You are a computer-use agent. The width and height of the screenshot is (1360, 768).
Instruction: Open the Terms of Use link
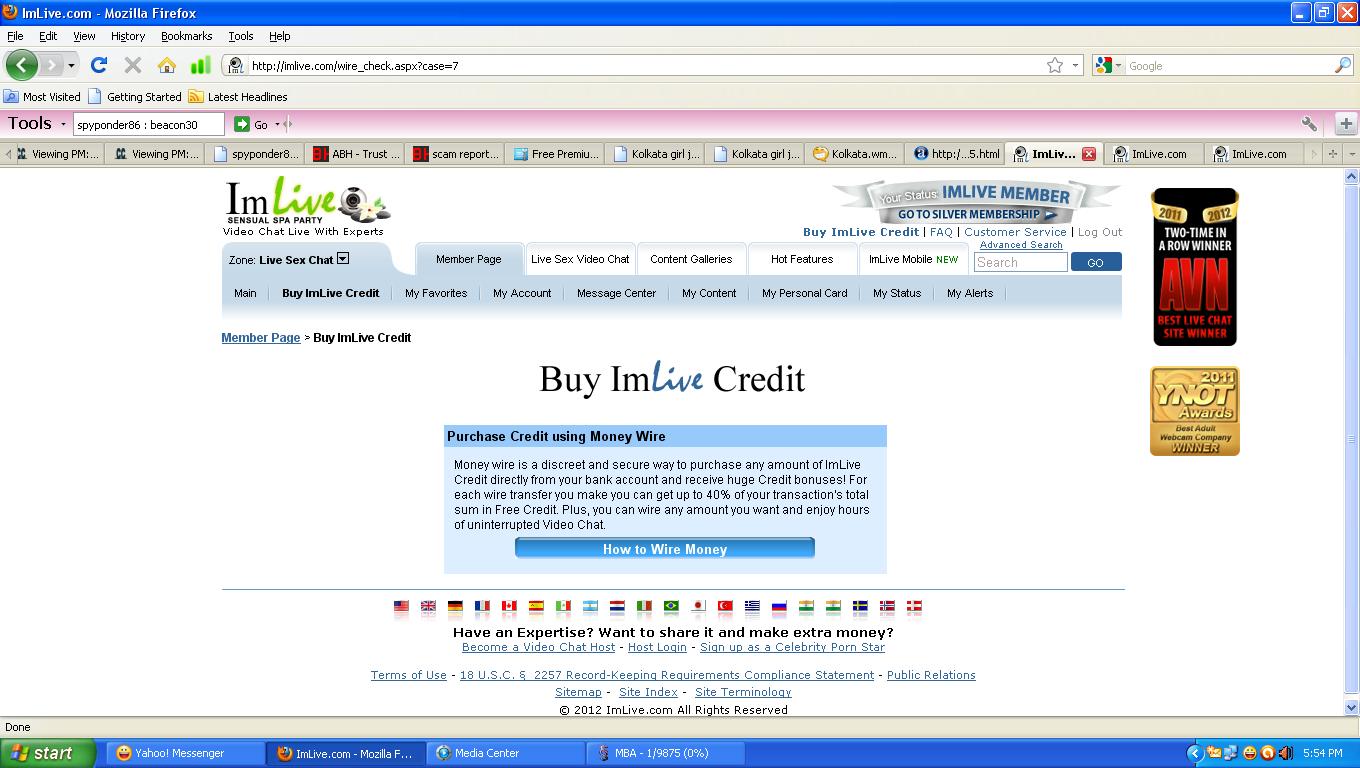409,675
